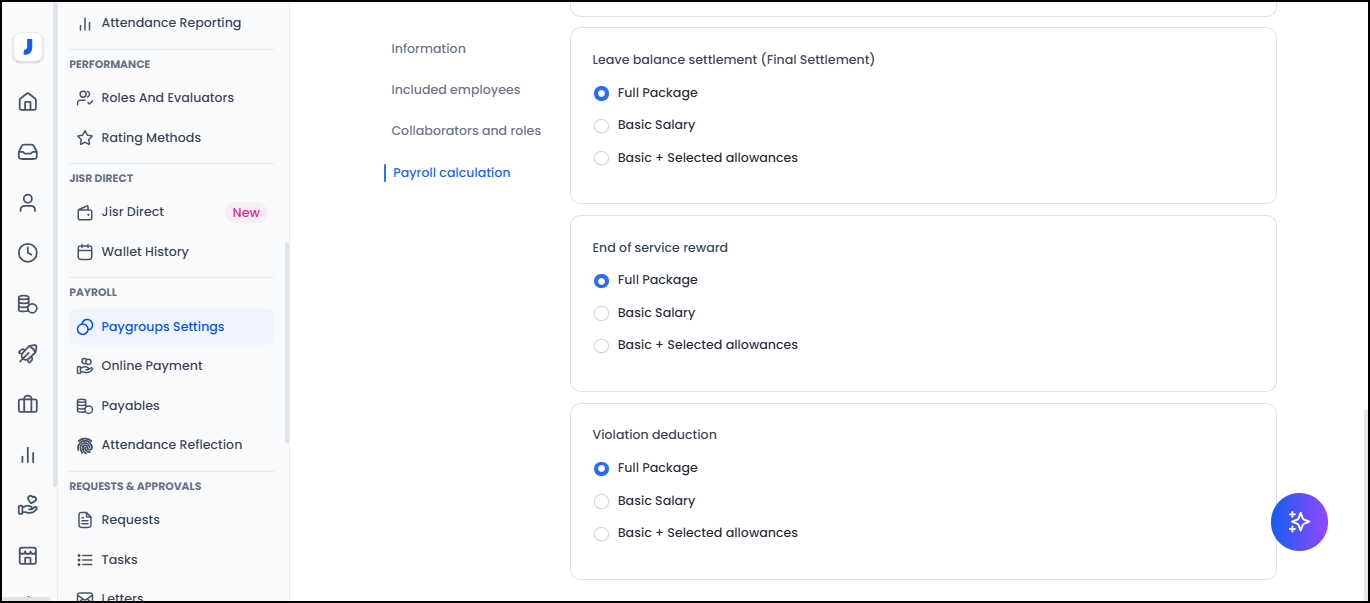Viewport: 1370px width, 603px height.
Task: Select Basic Salary for Leave balance settlement
Action: 601,125
